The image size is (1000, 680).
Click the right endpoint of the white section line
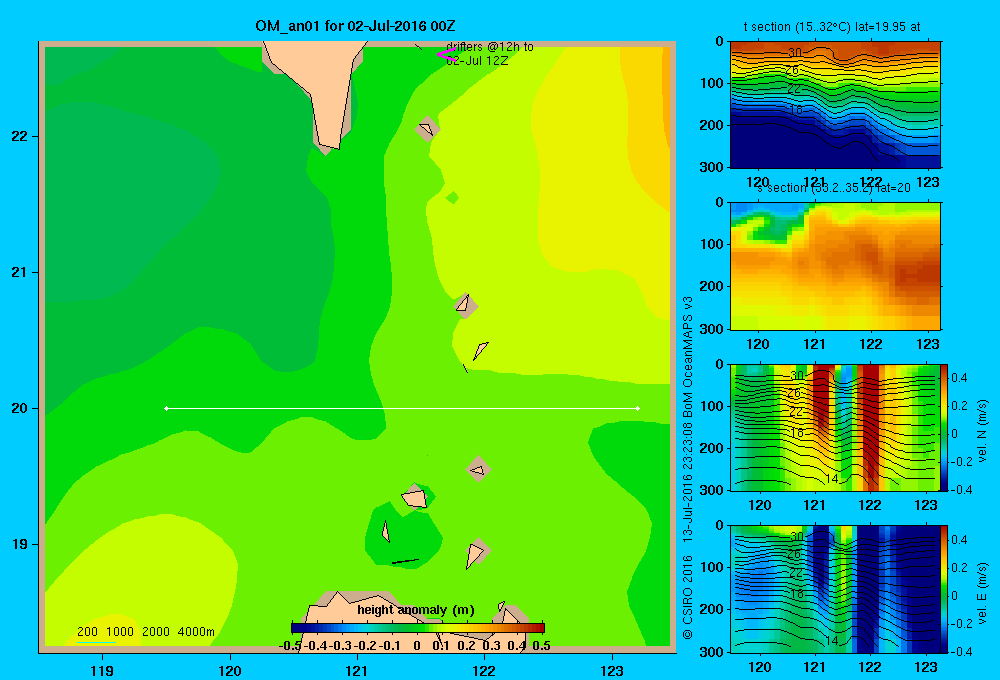point(638,408)
